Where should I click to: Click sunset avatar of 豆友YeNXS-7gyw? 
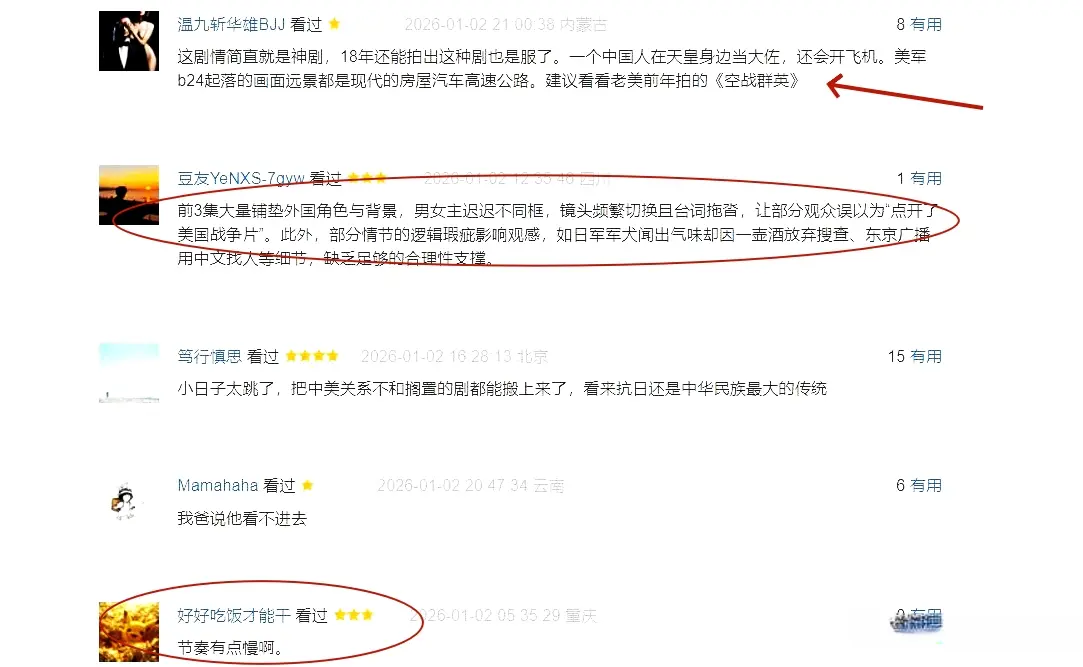tap(128, 195)
